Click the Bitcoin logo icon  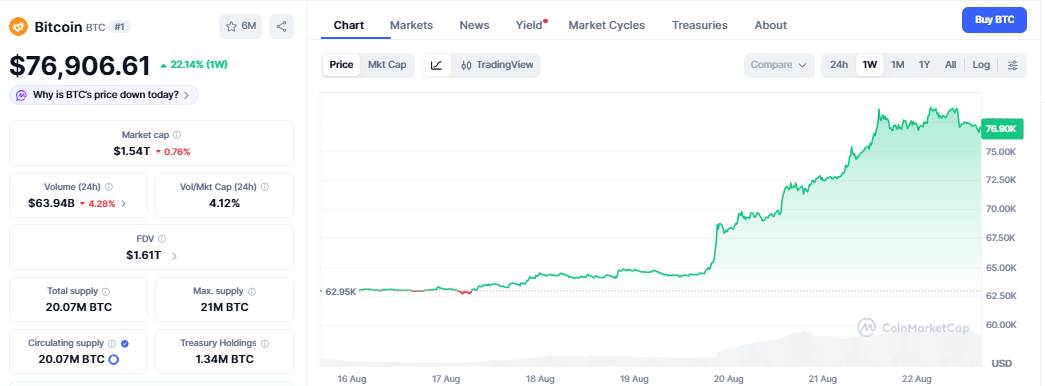(x=18, y=27)
